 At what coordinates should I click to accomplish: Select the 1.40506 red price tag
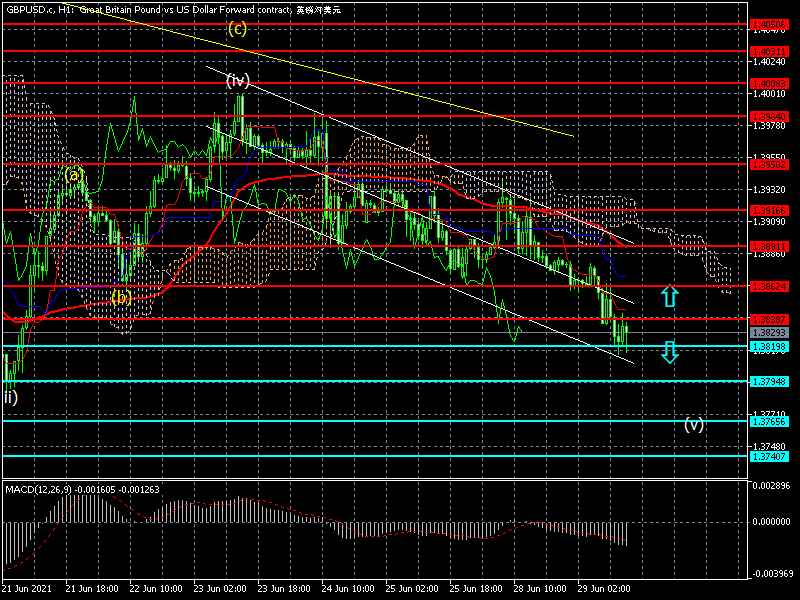coord(769,24)
